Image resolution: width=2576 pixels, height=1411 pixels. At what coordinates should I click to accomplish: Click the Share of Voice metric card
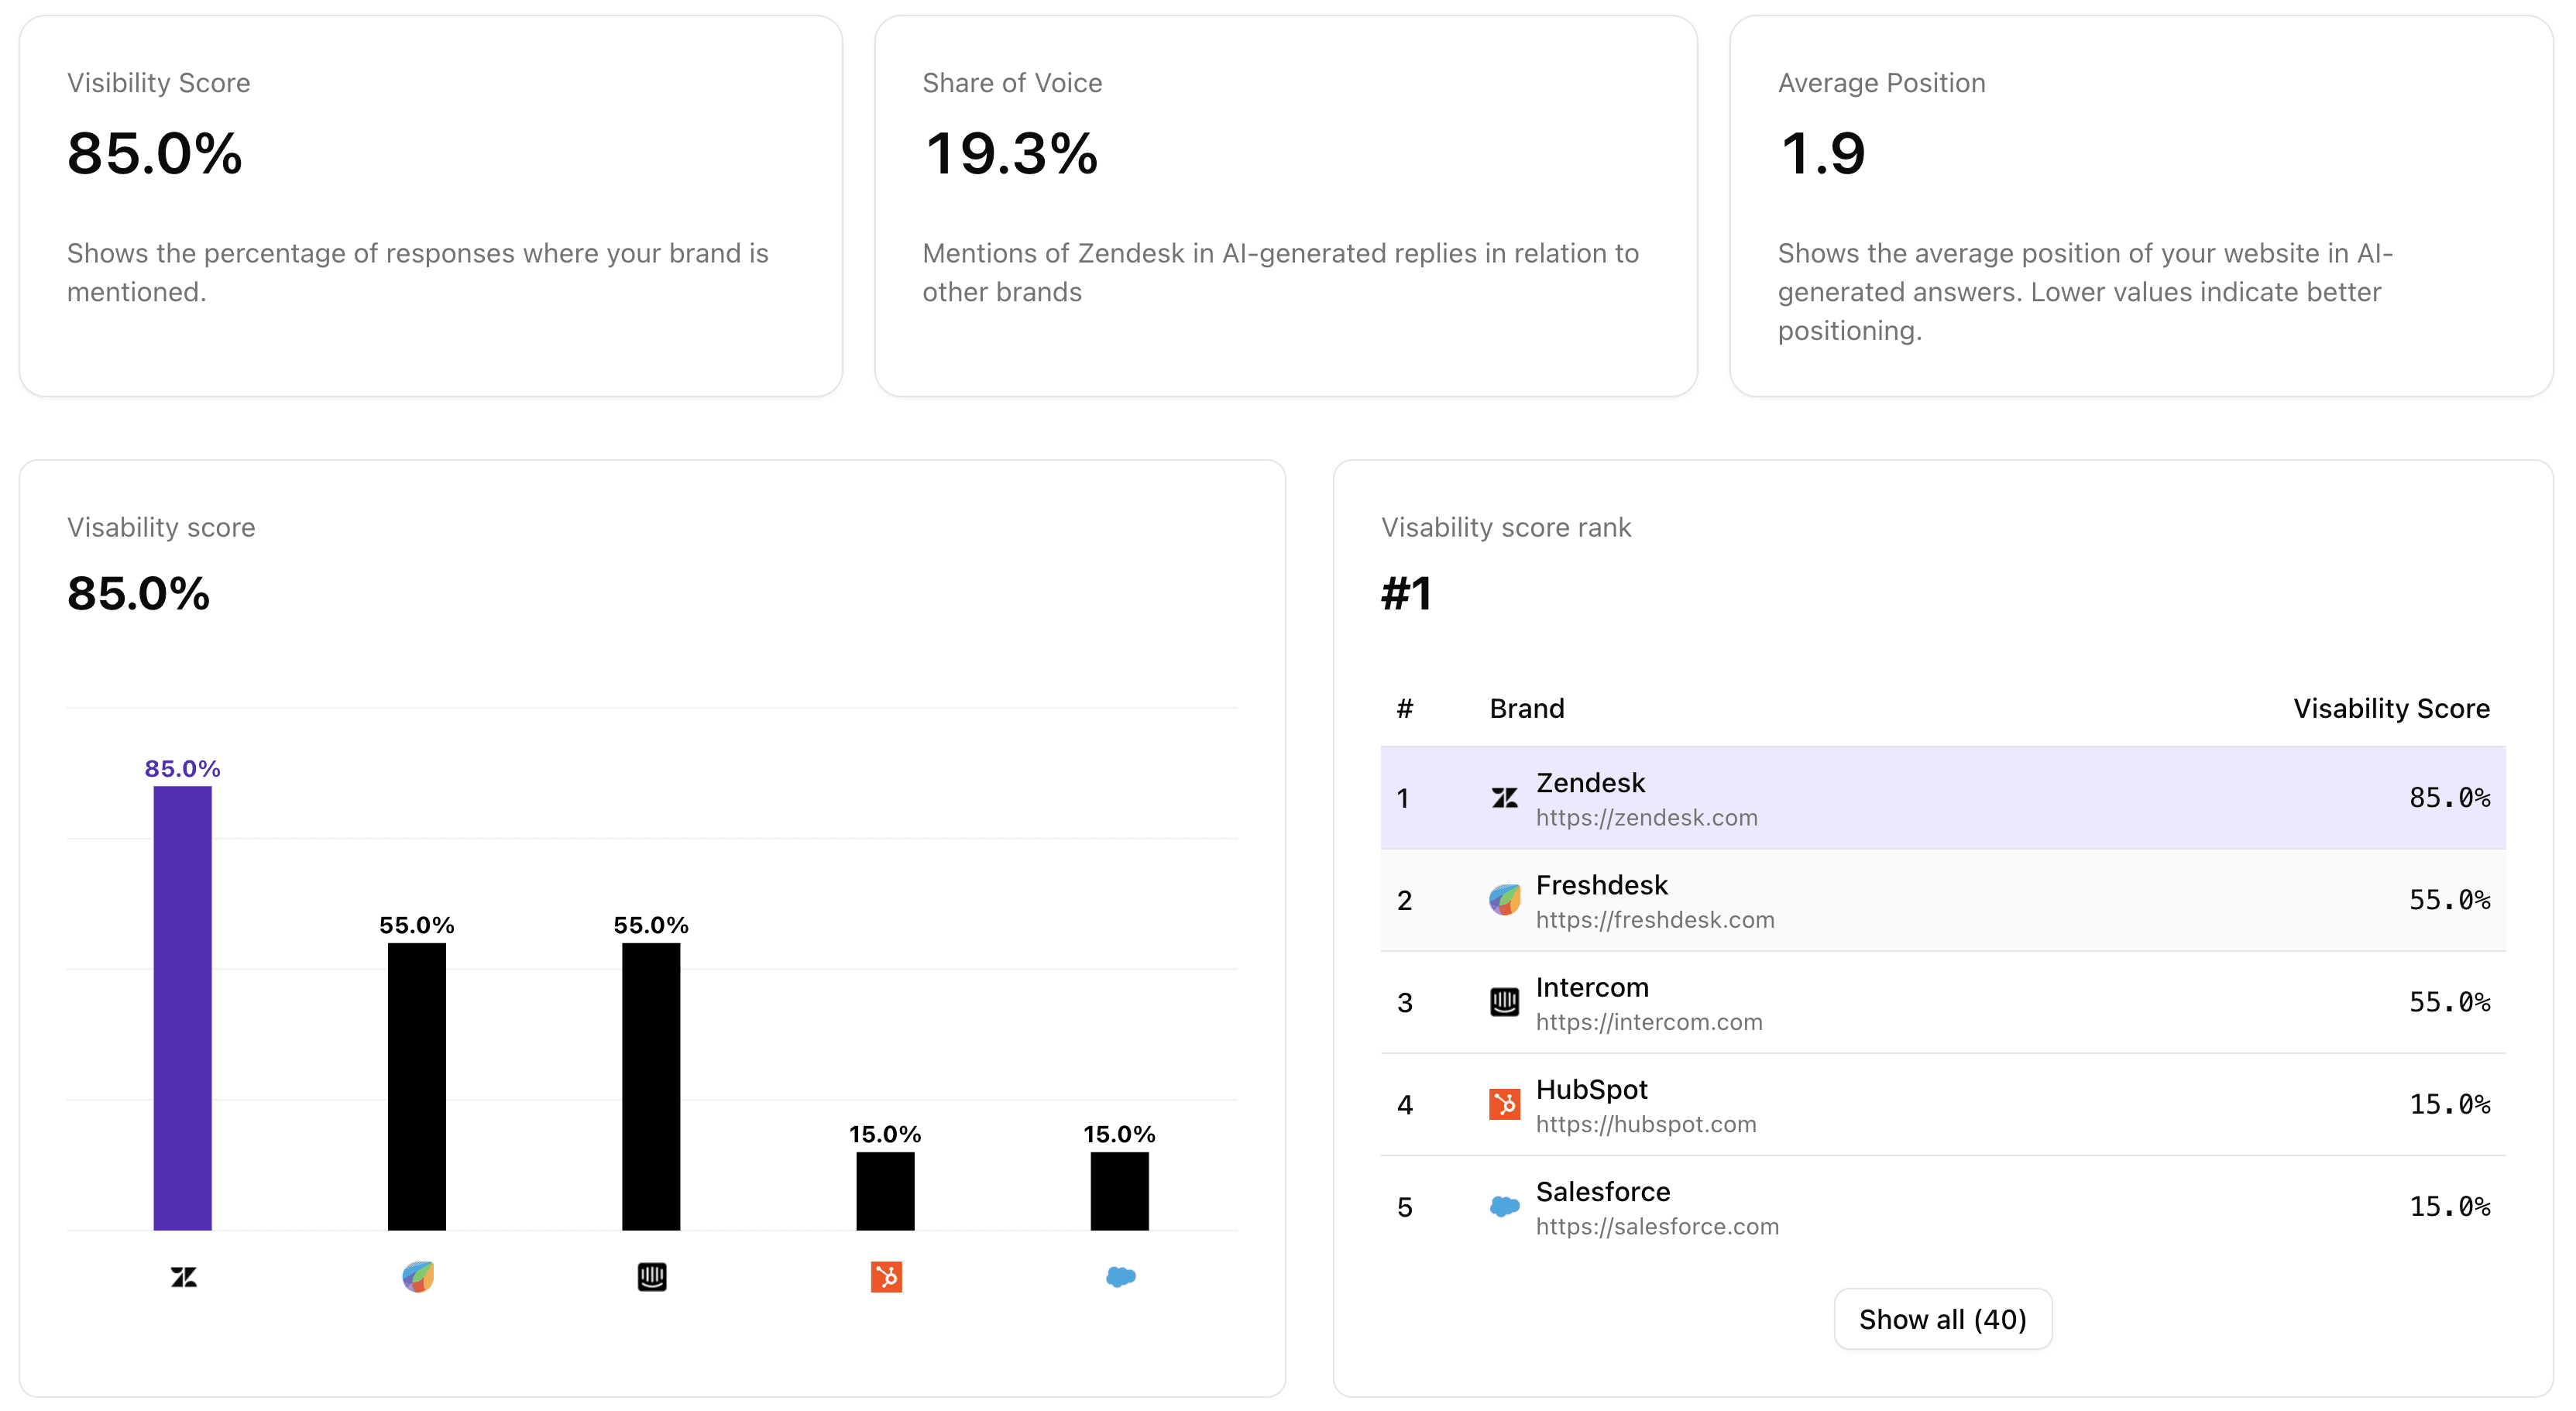(1286, 205)
